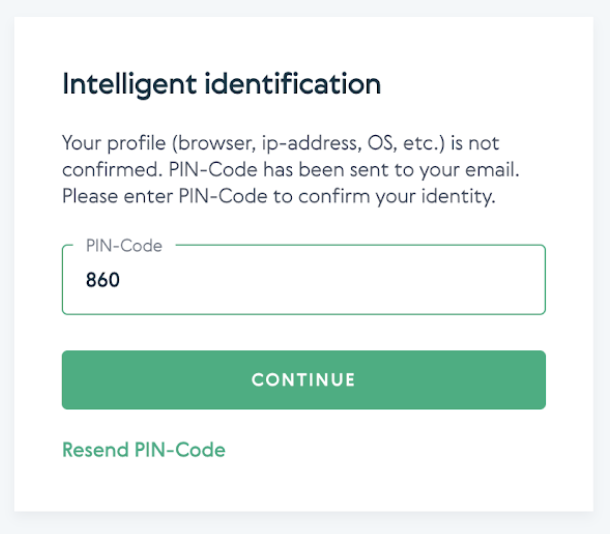Click the Resend PIN-Code link
Screen dimensions: 610x534
[x=143, y=450]
